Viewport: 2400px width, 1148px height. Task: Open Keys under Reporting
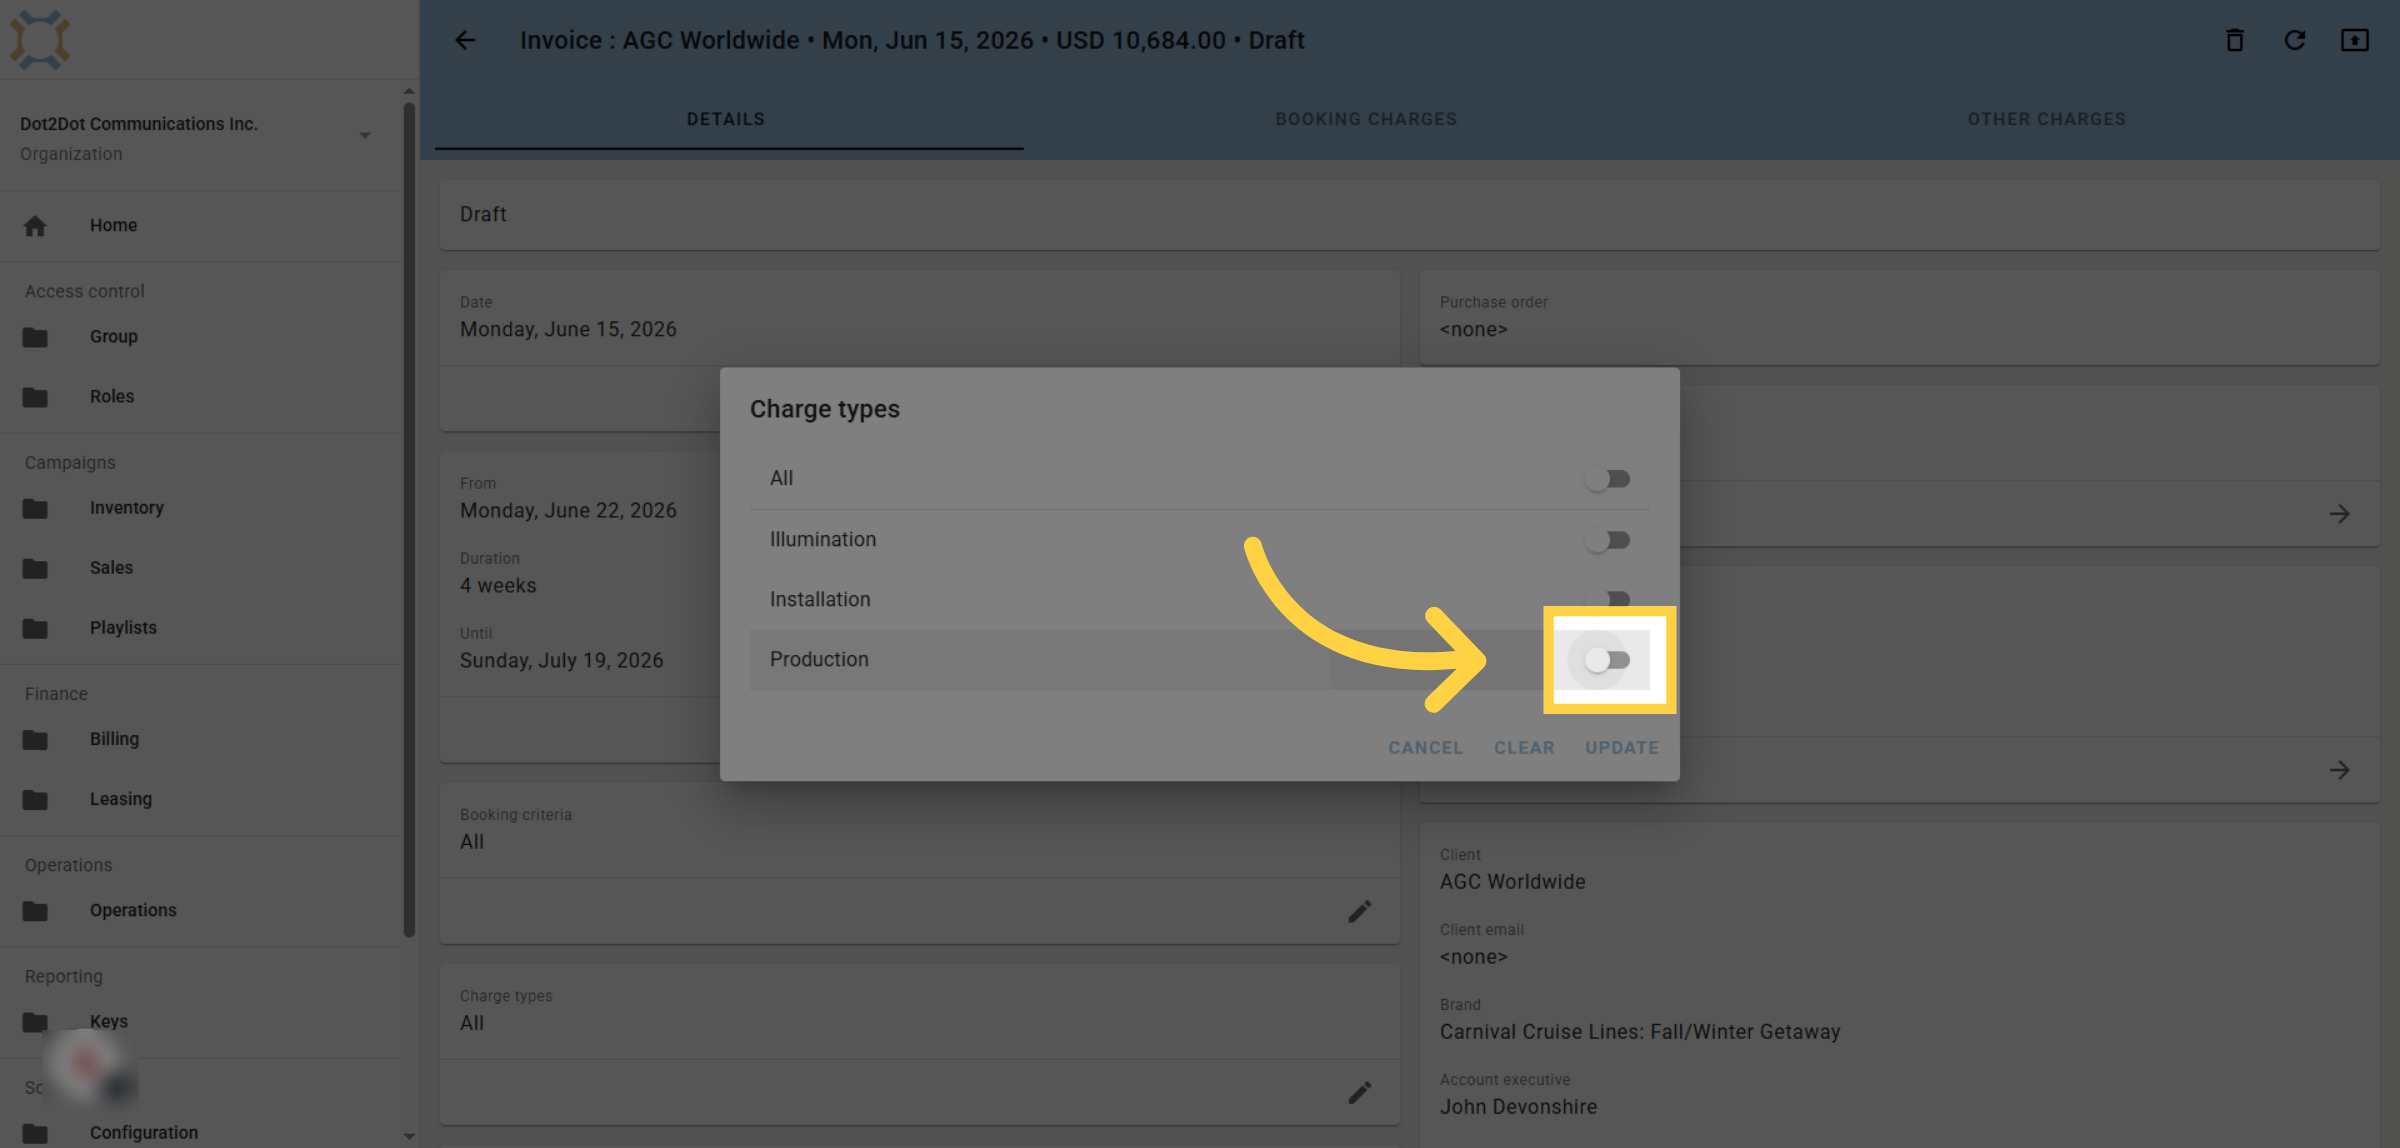(x=108, y=1021)
